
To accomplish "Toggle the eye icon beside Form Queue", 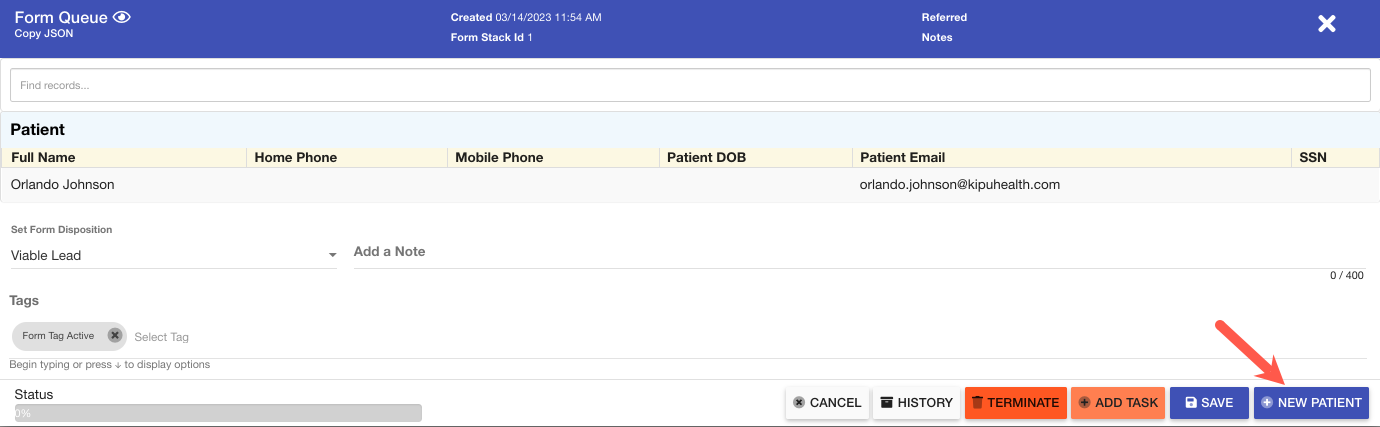I will coord(122,17).
